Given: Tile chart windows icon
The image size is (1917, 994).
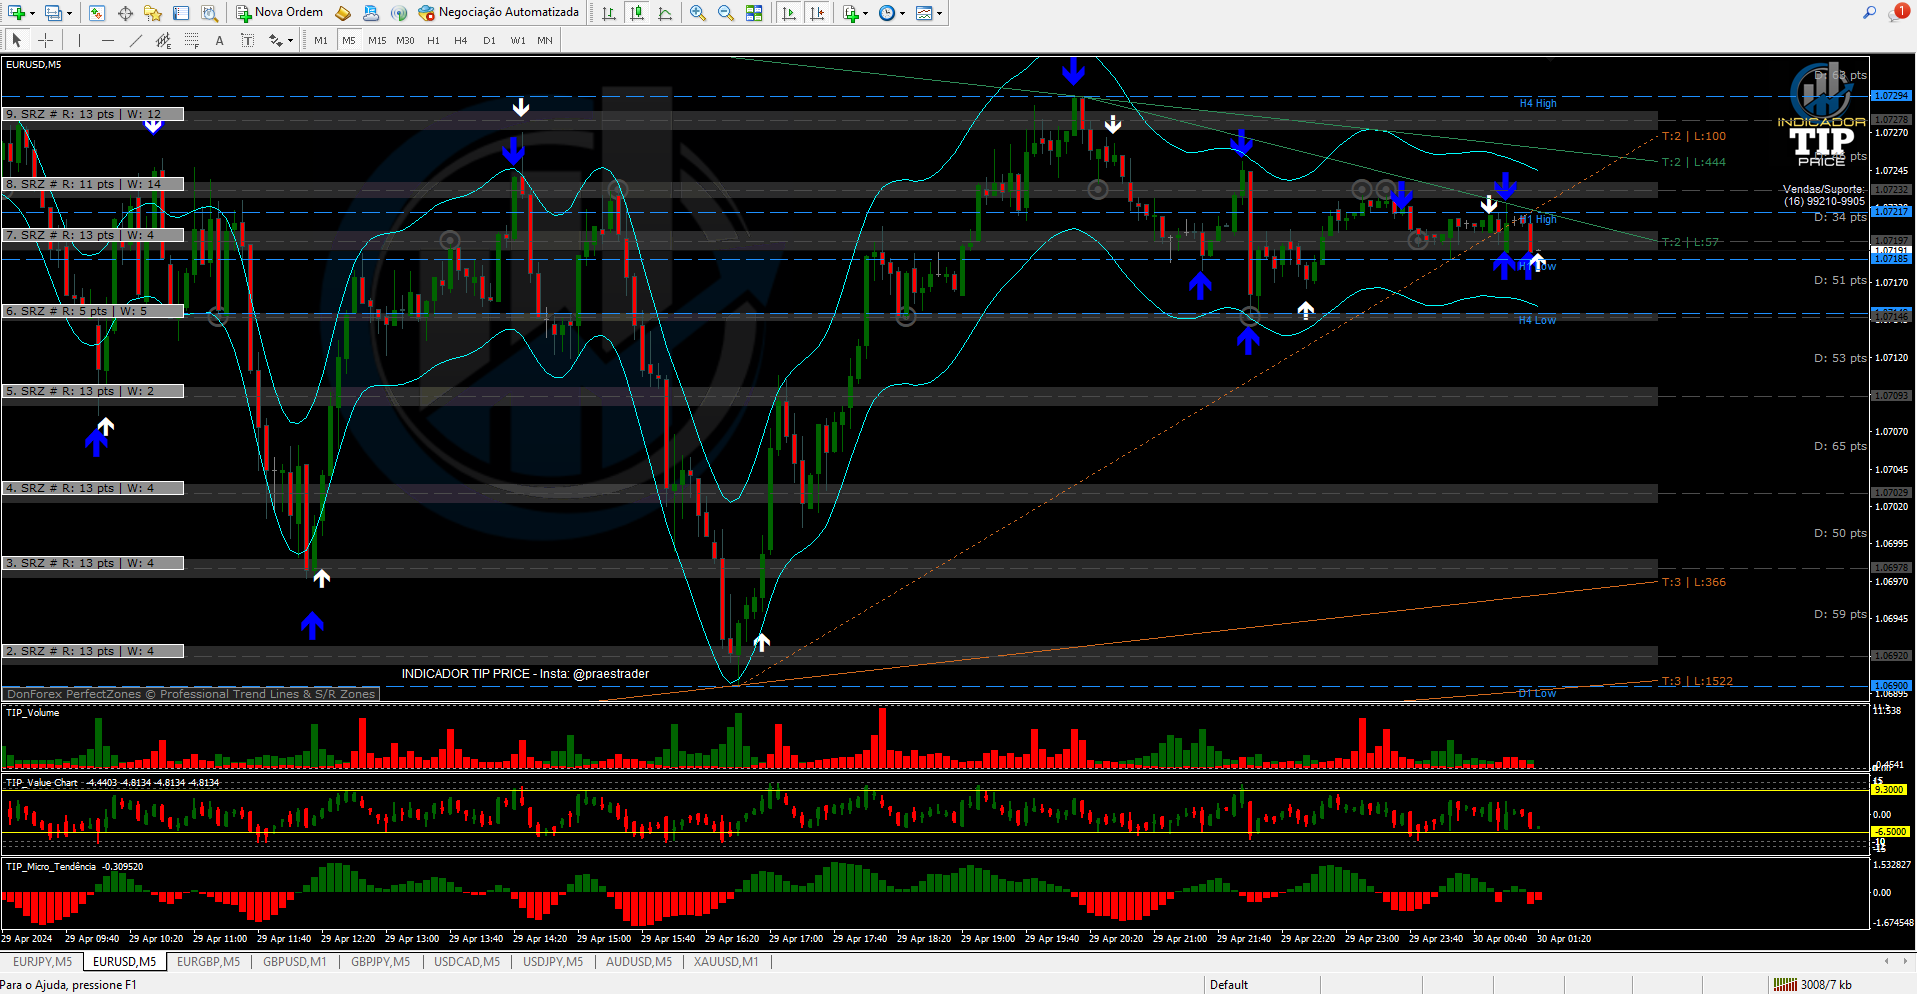Looking at the screenshot, I should tap(754, 13).
